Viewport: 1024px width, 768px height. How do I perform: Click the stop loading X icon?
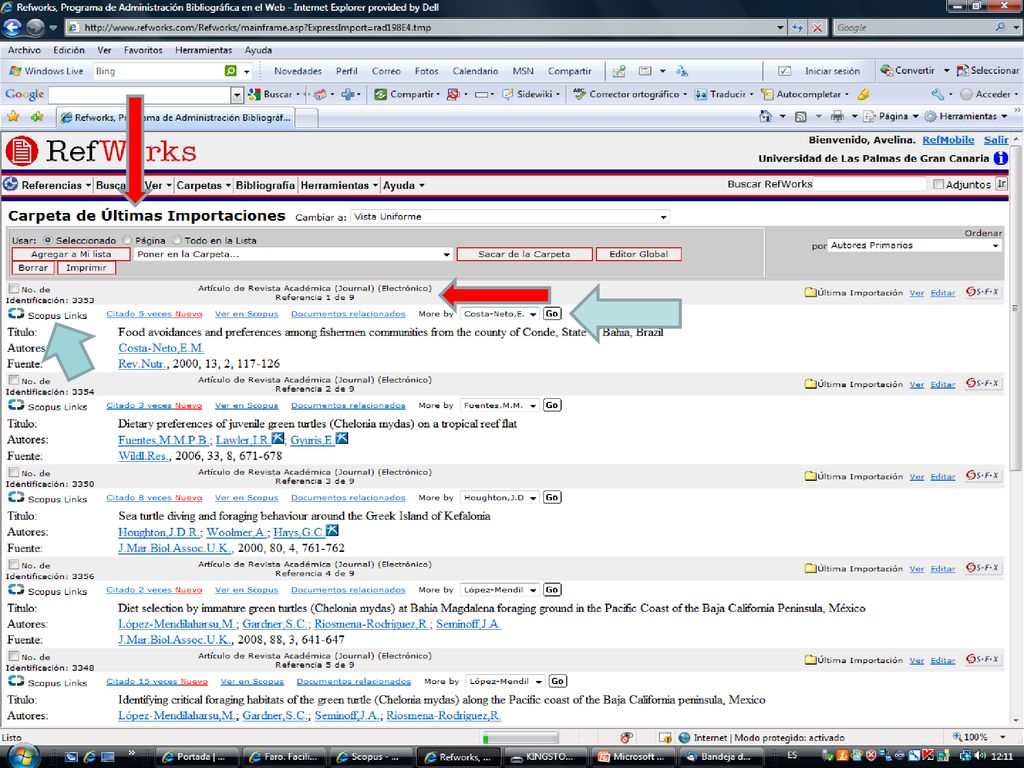(x=818, y=27)
